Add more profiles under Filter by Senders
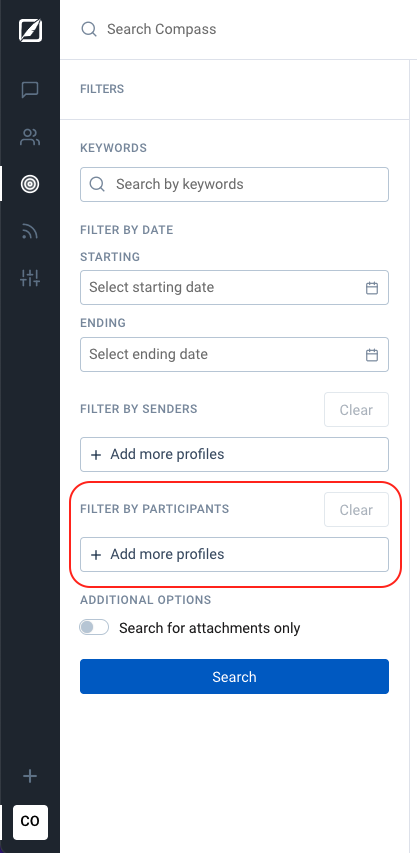The image size is (417, 853). coord(234,454)
